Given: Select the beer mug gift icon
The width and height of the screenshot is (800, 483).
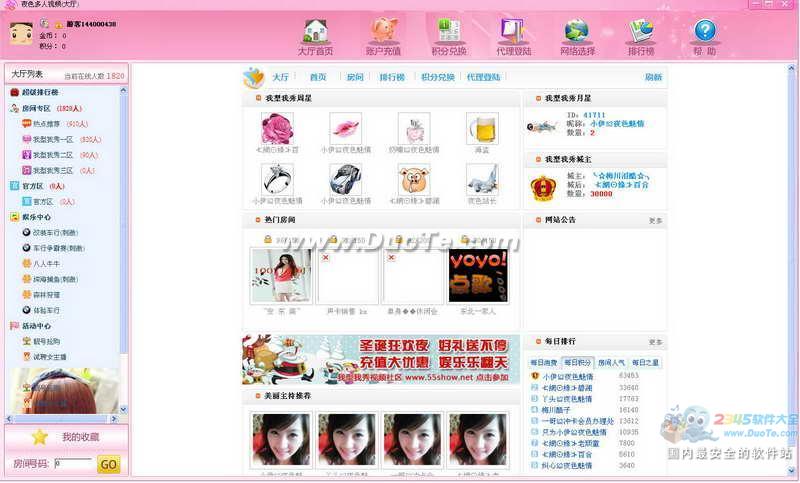Looking at the screenshot, I should tap(482, 129).
